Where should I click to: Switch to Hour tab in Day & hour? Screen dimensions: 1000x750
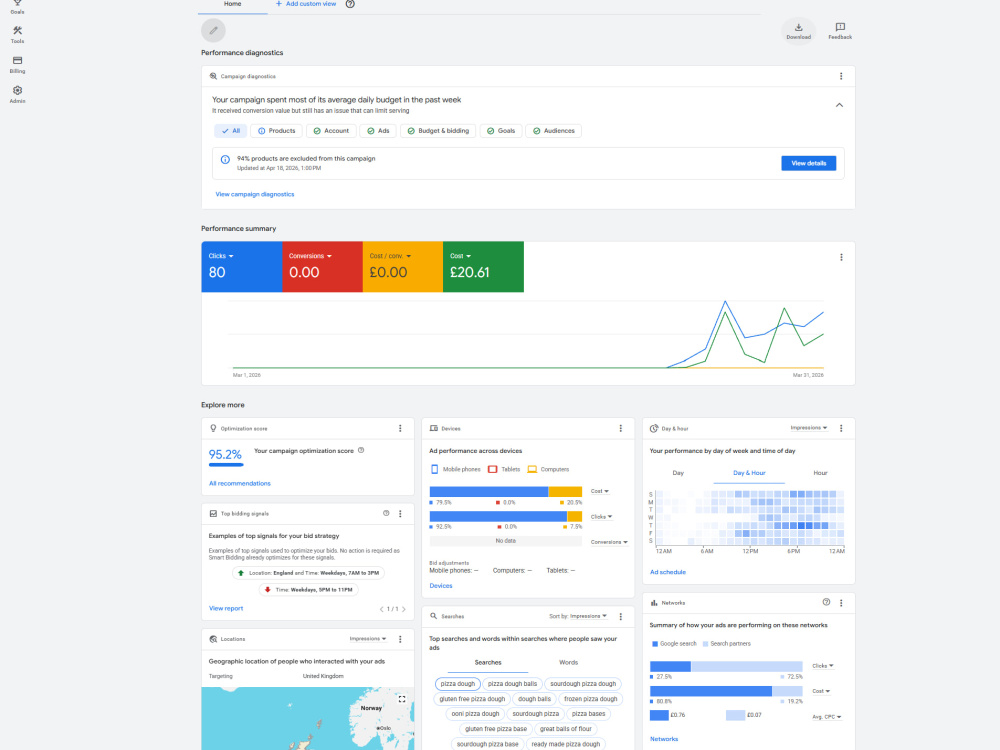coord(820,473)
